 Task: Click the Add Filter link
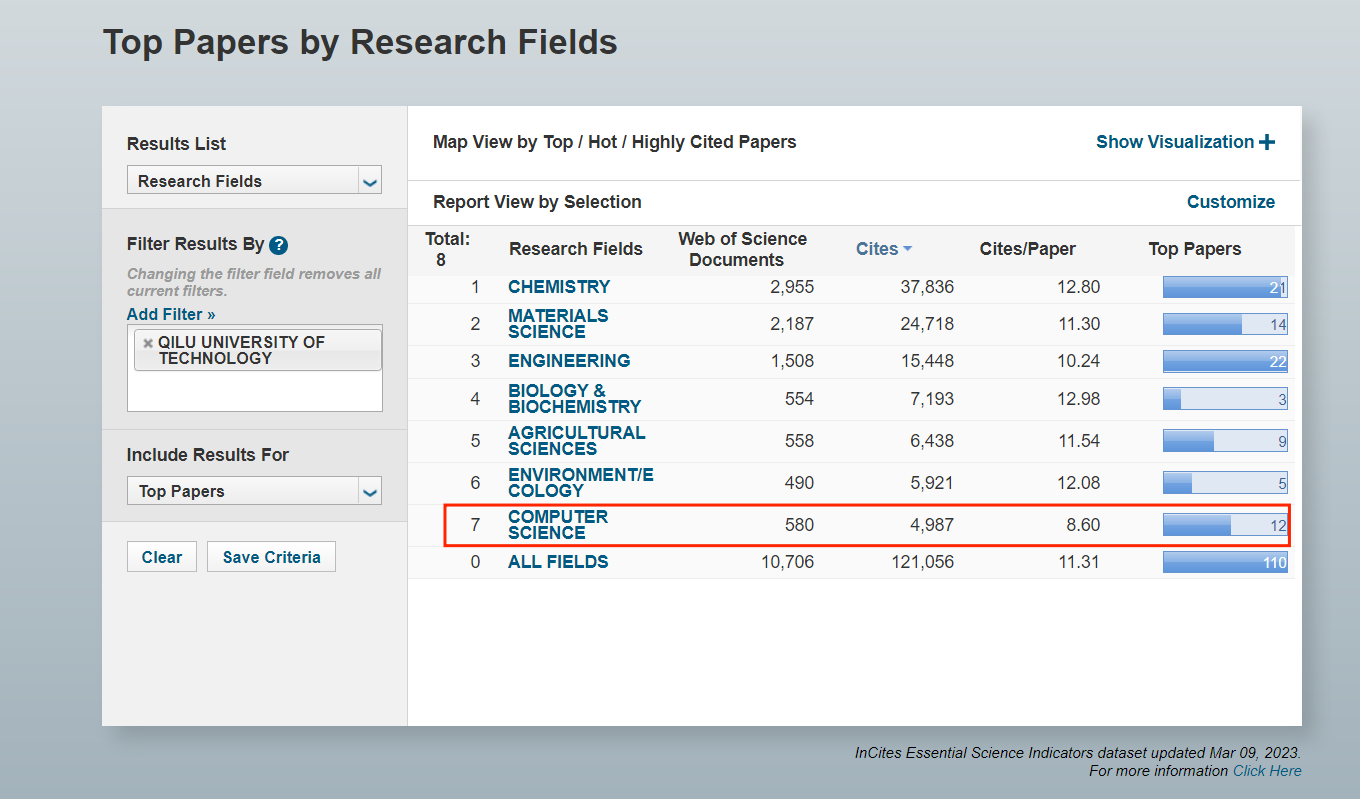pos(171,314)
